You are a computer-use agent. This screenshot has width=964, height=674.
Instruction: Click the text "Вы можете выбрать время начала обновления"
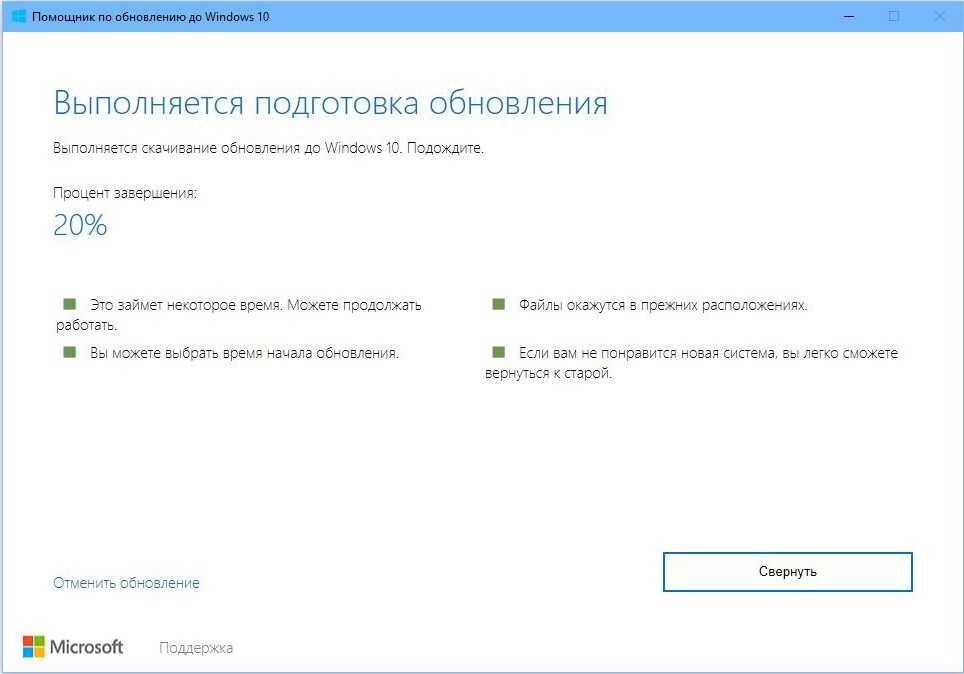244,353
